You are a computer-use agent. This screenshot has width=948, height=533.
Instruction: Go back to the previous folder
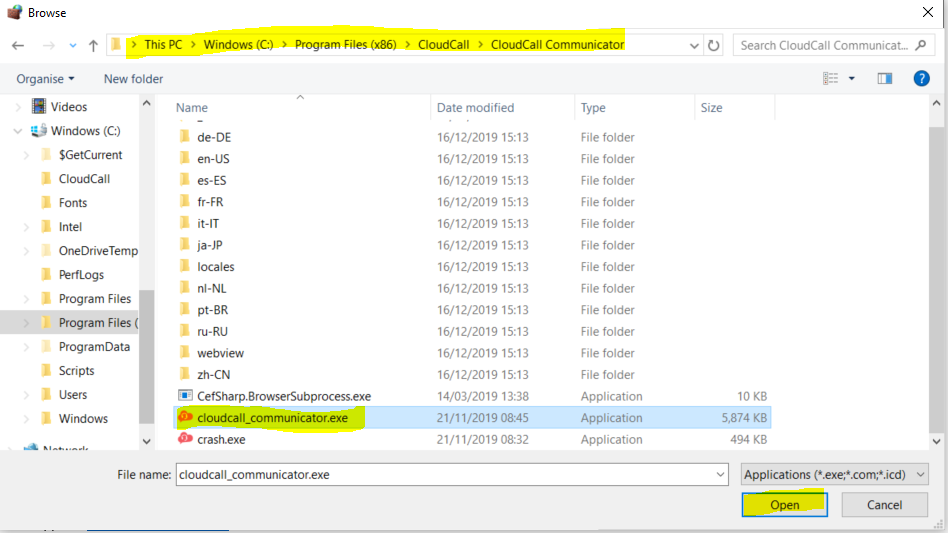coord(18,45)
